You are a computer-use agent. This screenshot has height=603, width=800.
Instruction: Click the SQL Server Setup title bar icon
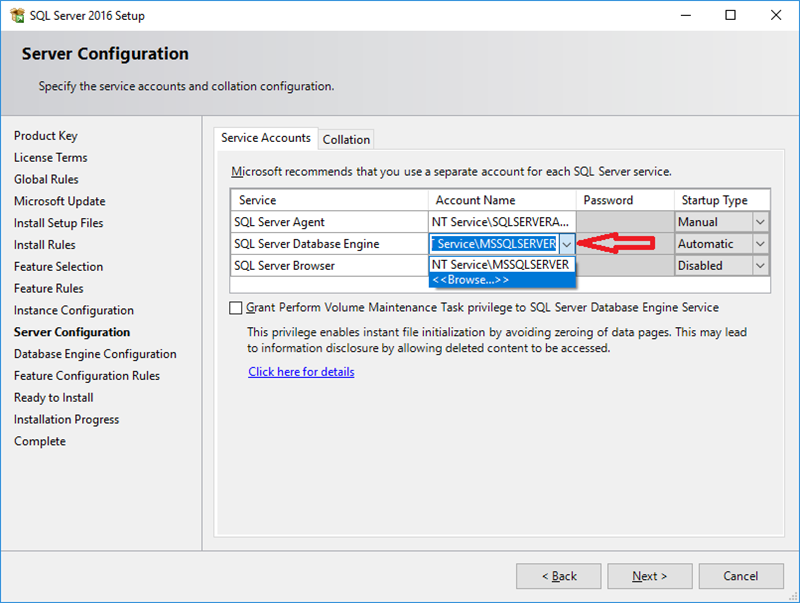coord(16,15)
